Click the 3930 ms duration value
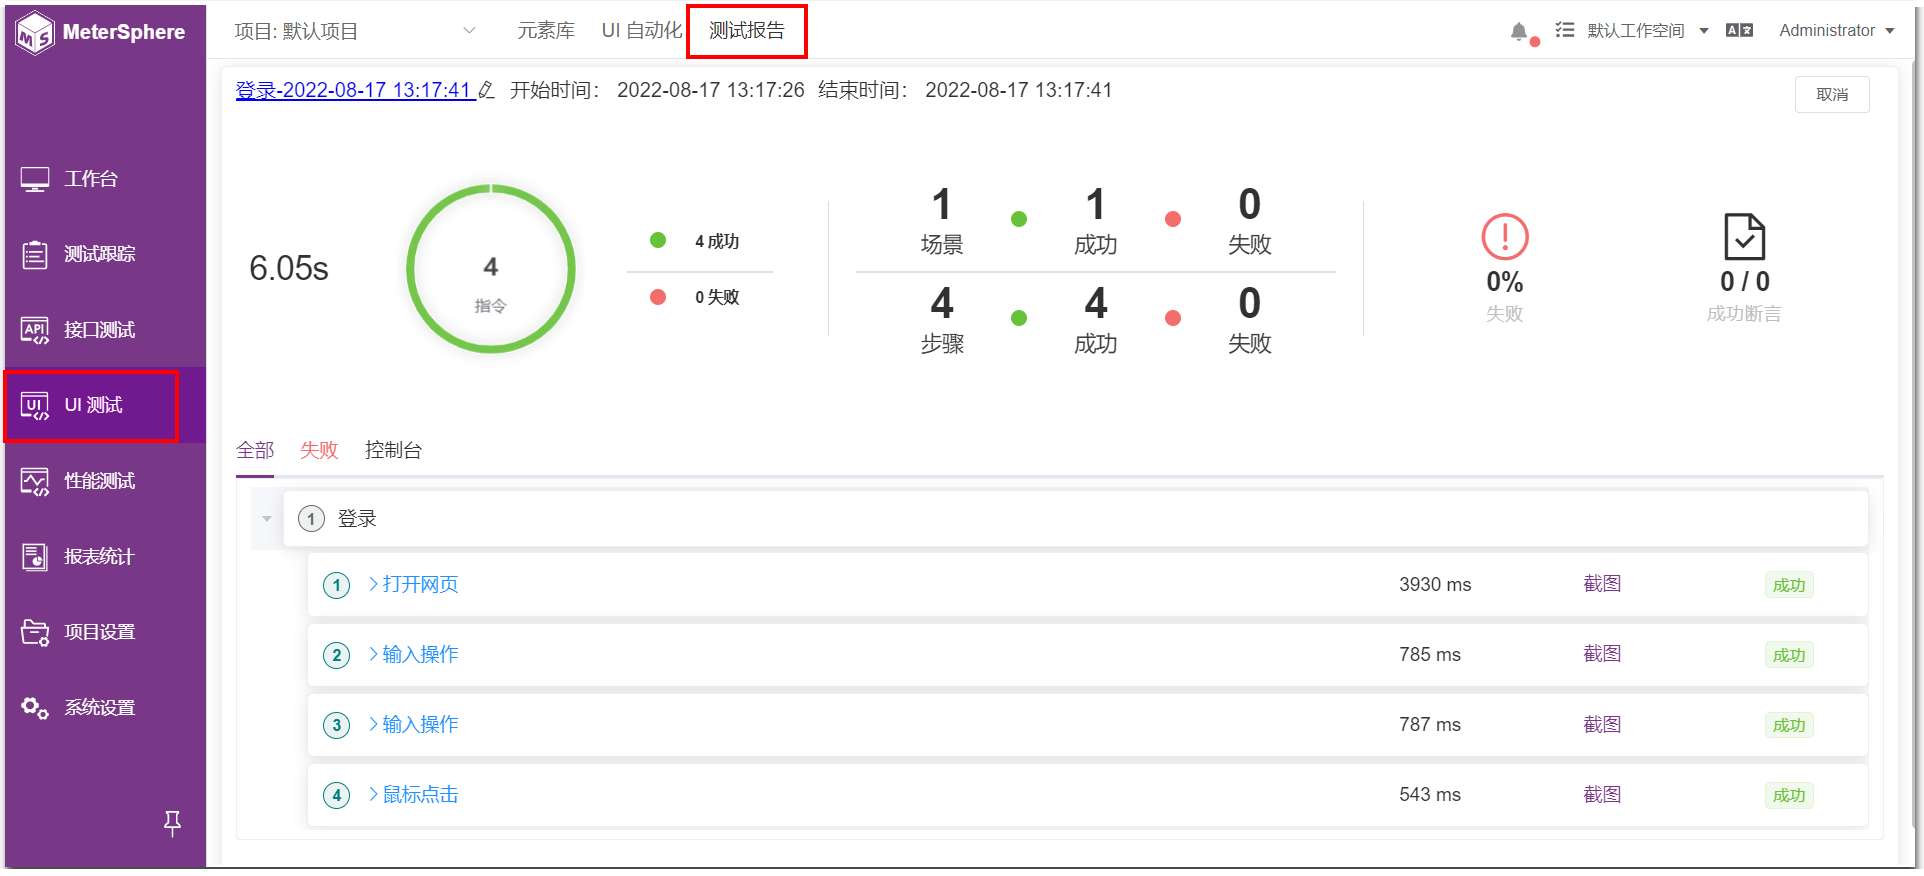The image size is (1924, 876). [x=1435, y=585]
